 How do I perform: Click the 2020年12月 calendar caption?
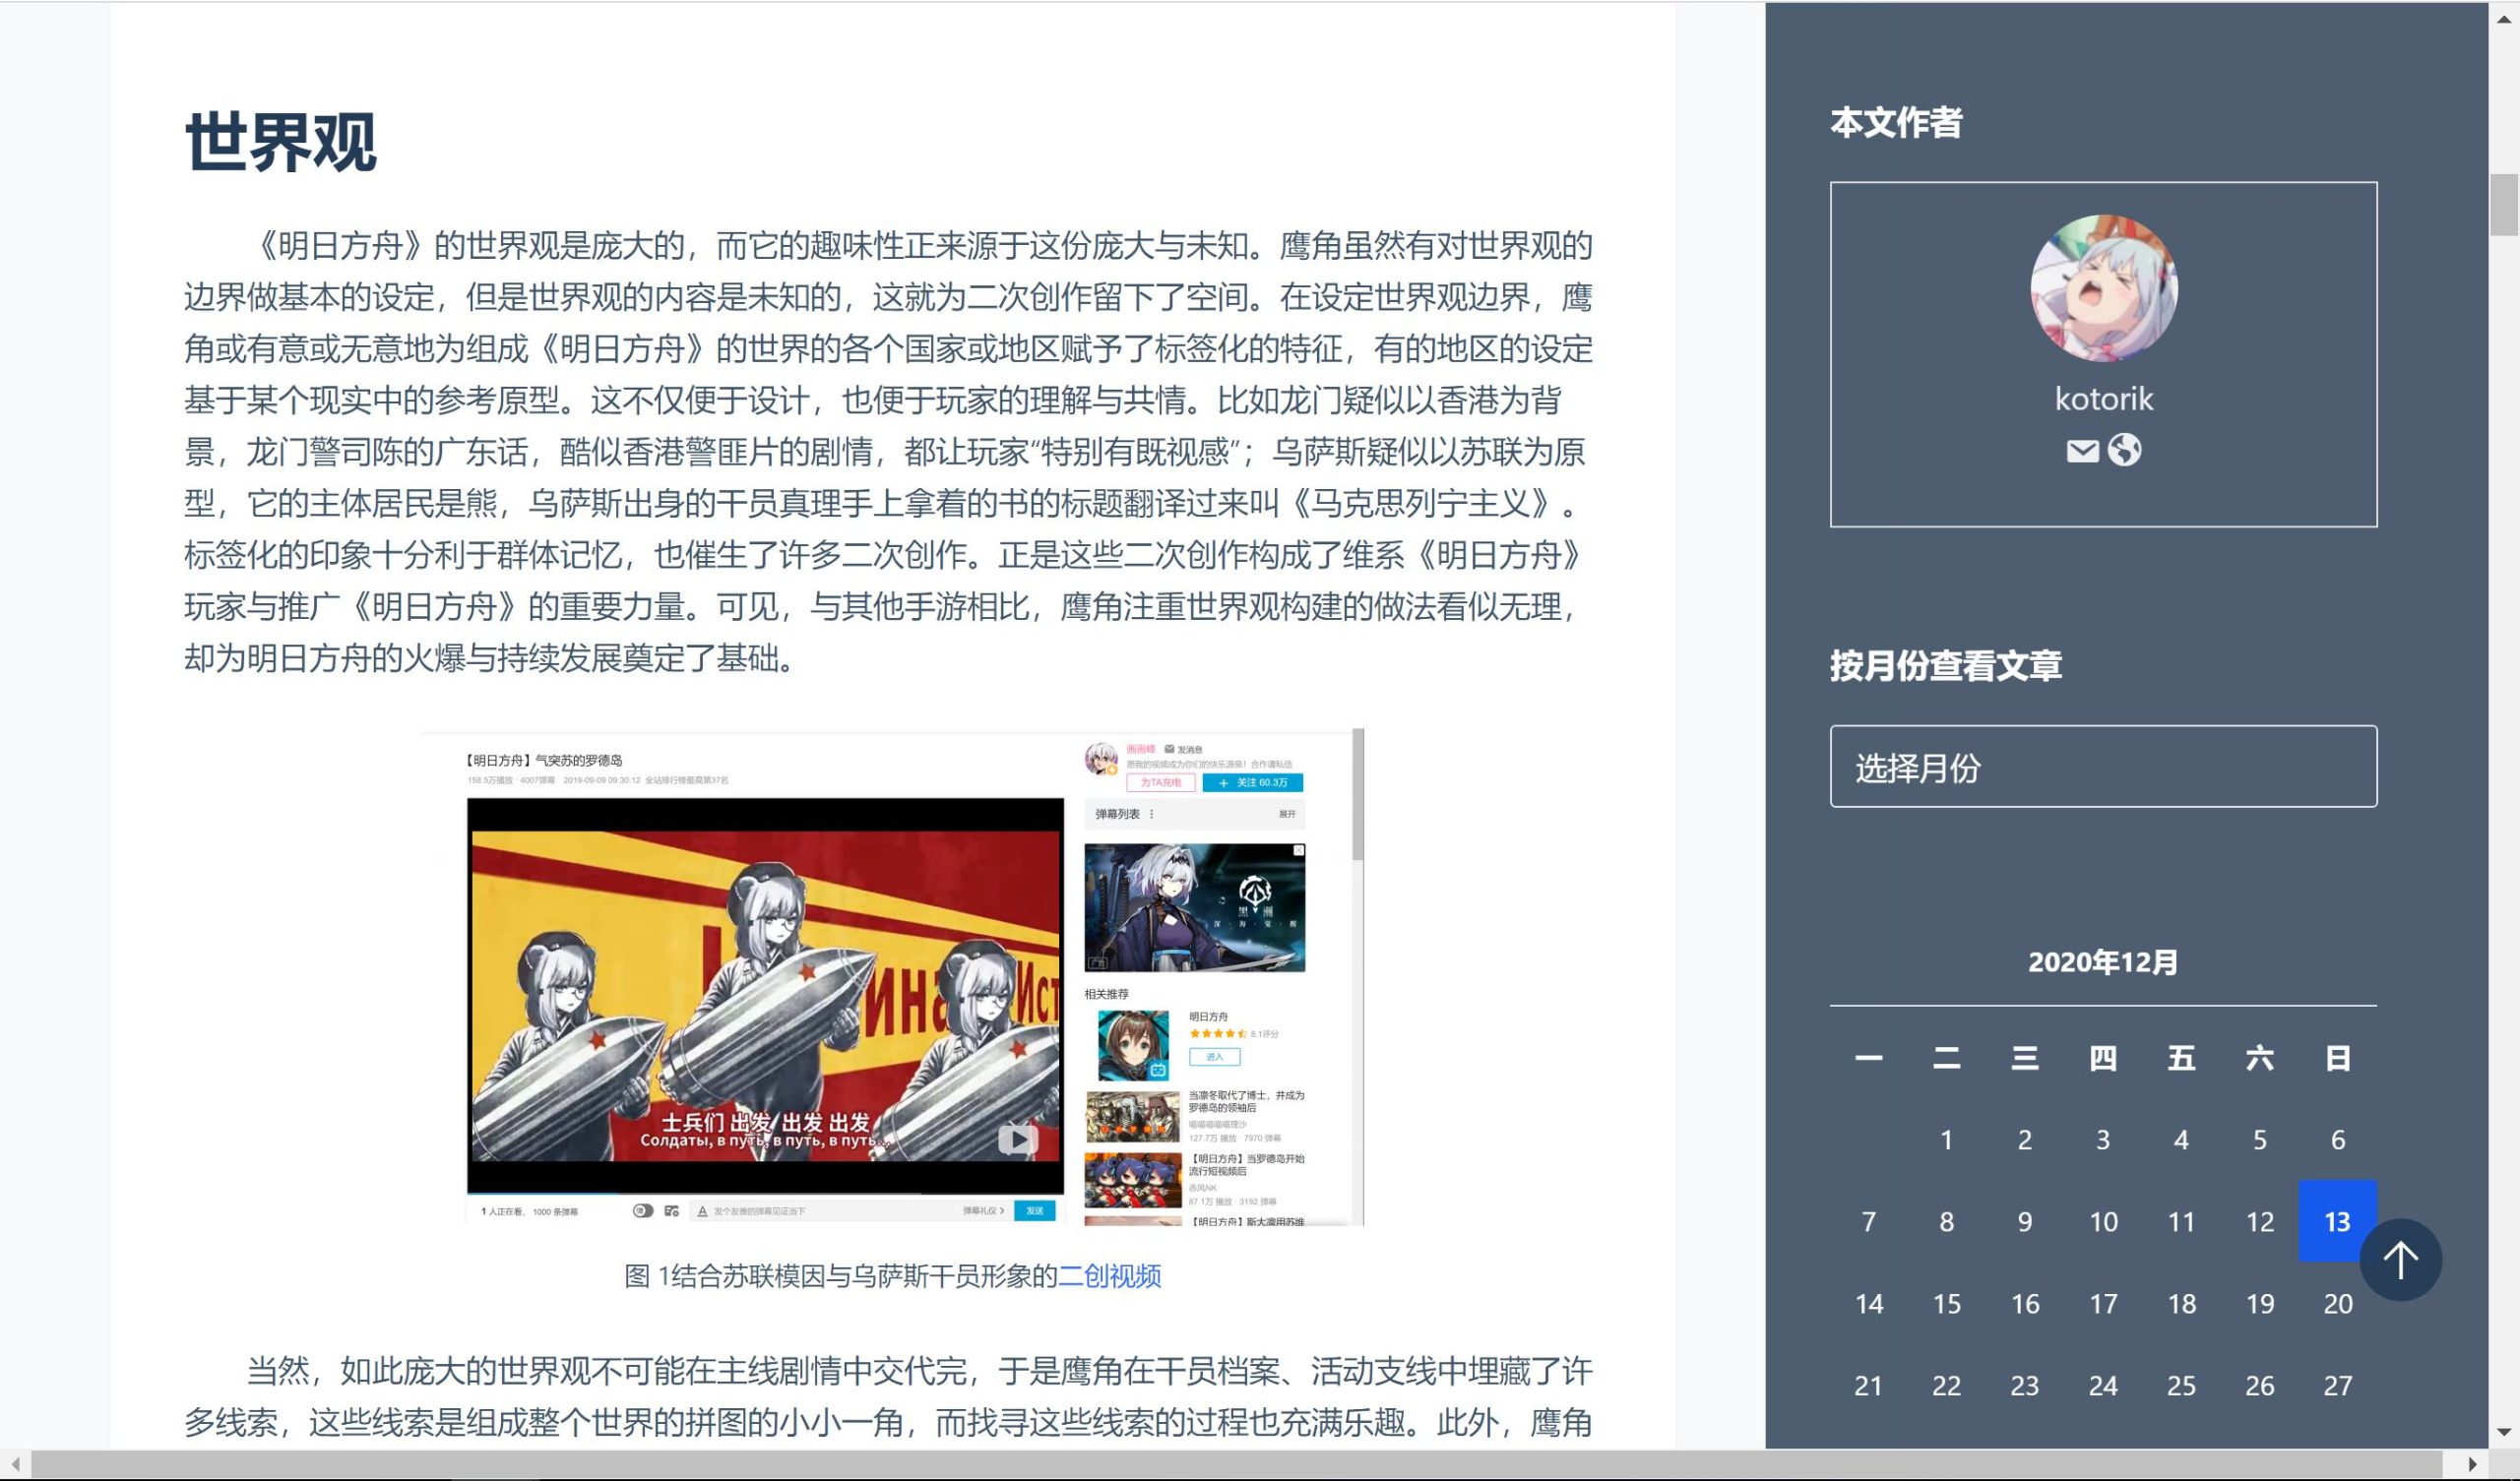click(x=2103, y=962)
